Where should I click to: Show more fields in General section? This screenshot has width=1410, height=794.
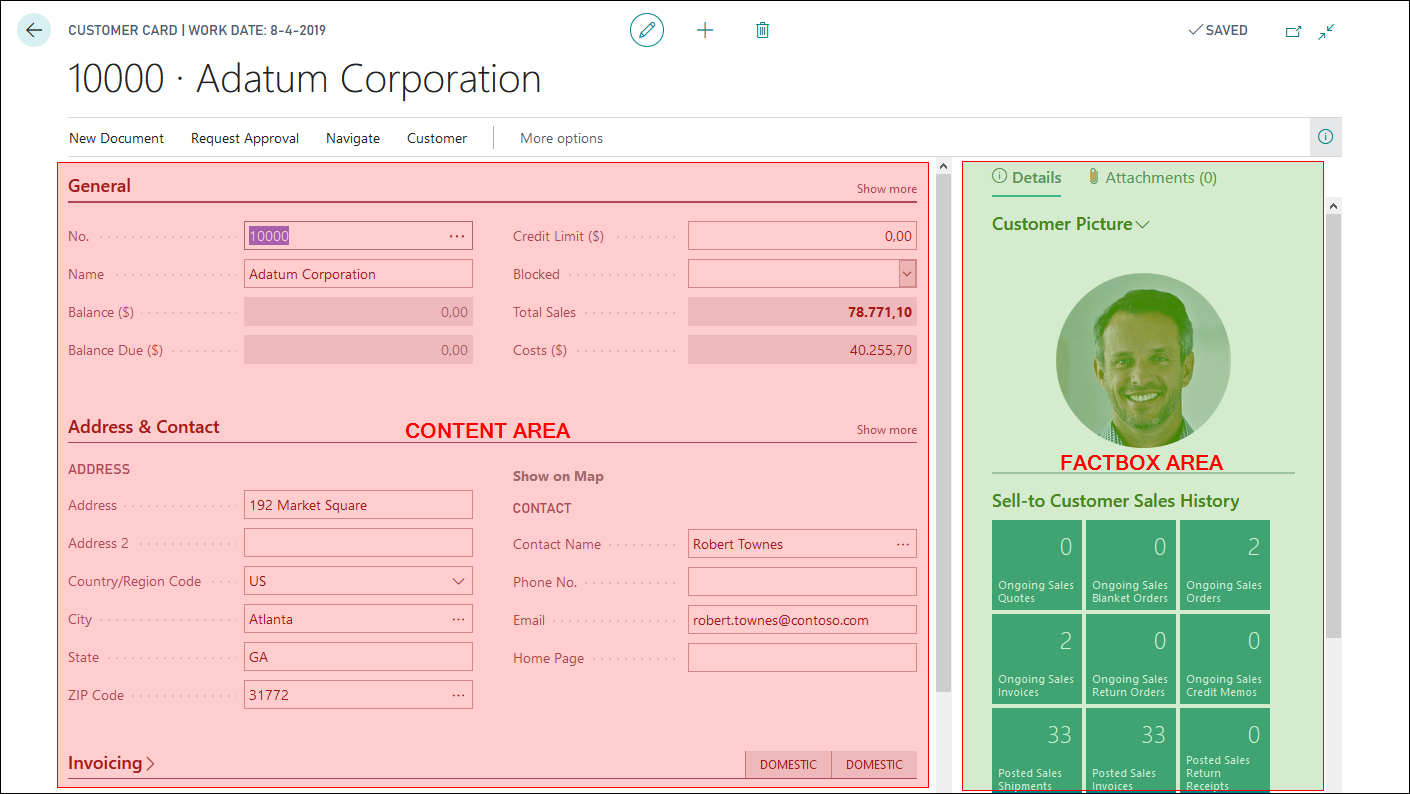tap(886, 189)
